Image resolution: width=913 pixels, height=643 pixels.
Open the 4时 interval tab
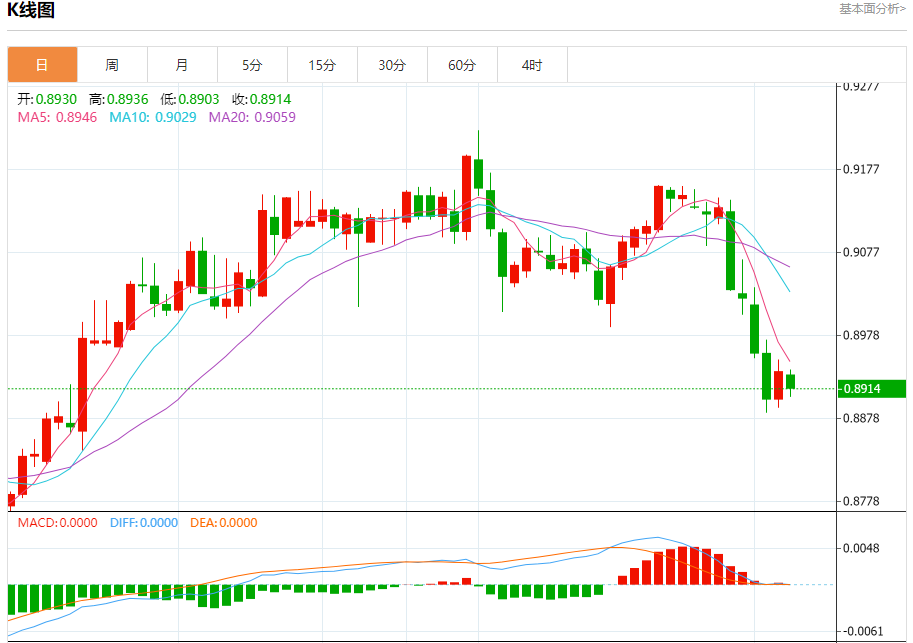[x=532, y=65]
